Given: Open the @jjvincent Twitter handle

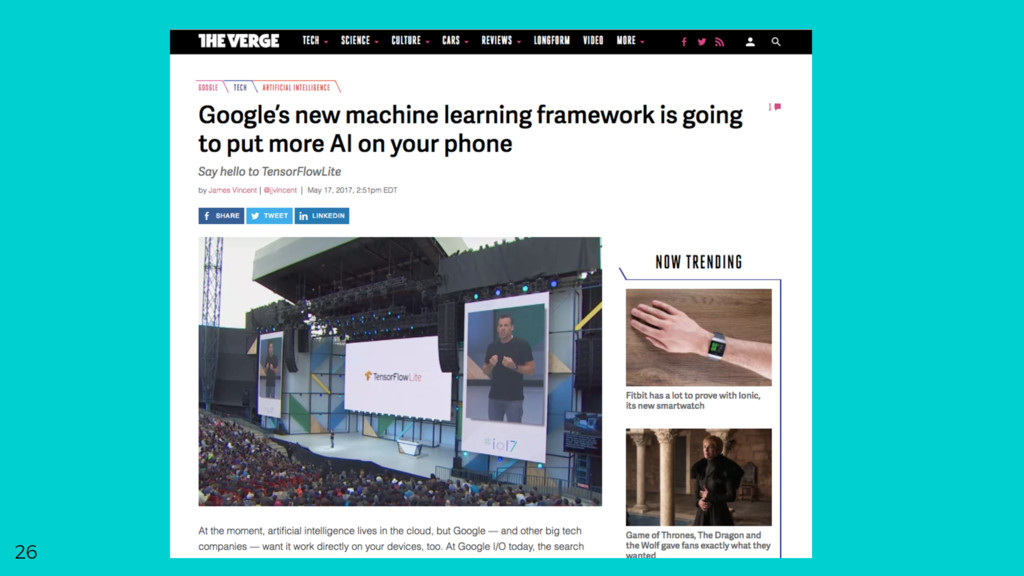Looking at the screenshot, I should tap(280, 191).
